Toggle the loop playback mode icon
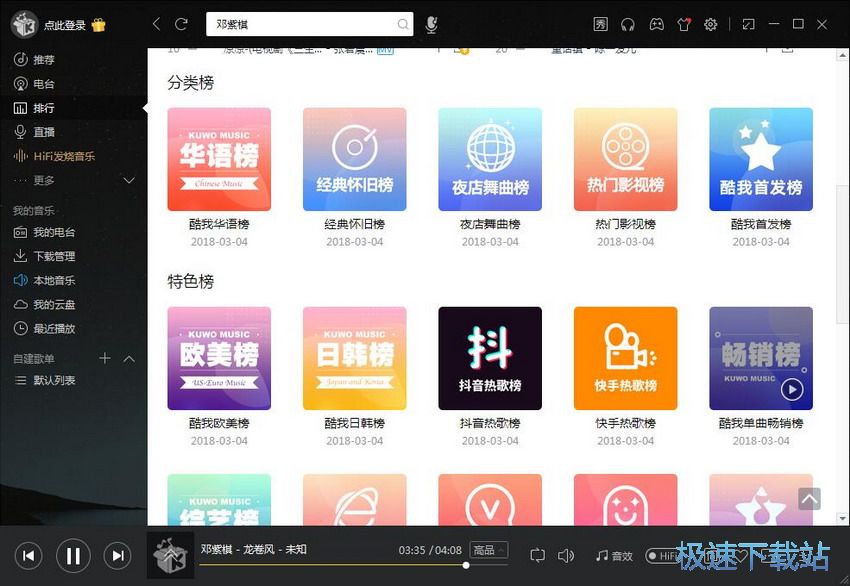850x586 pixels. tap(538, 555)
